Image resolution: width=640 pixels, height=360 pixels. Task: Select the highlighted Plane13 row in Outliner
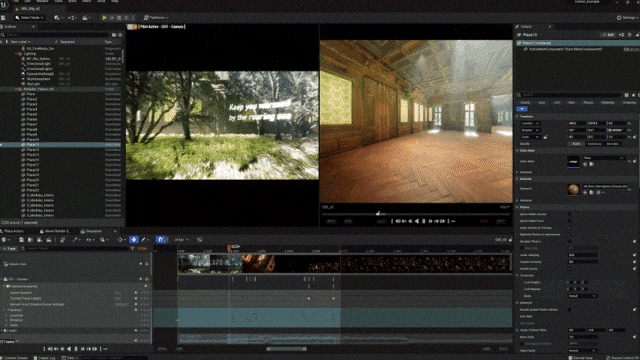61,144
